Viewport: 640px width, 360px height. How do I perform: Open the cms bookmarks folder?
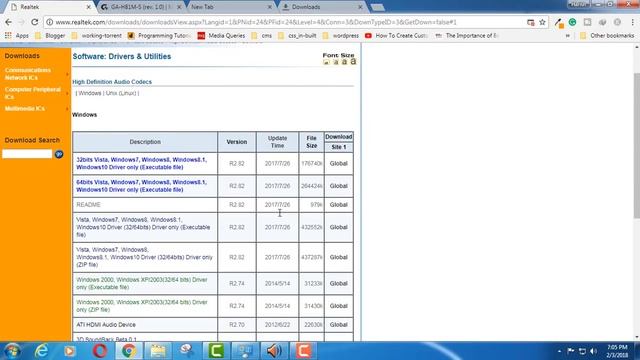point(262,36)
